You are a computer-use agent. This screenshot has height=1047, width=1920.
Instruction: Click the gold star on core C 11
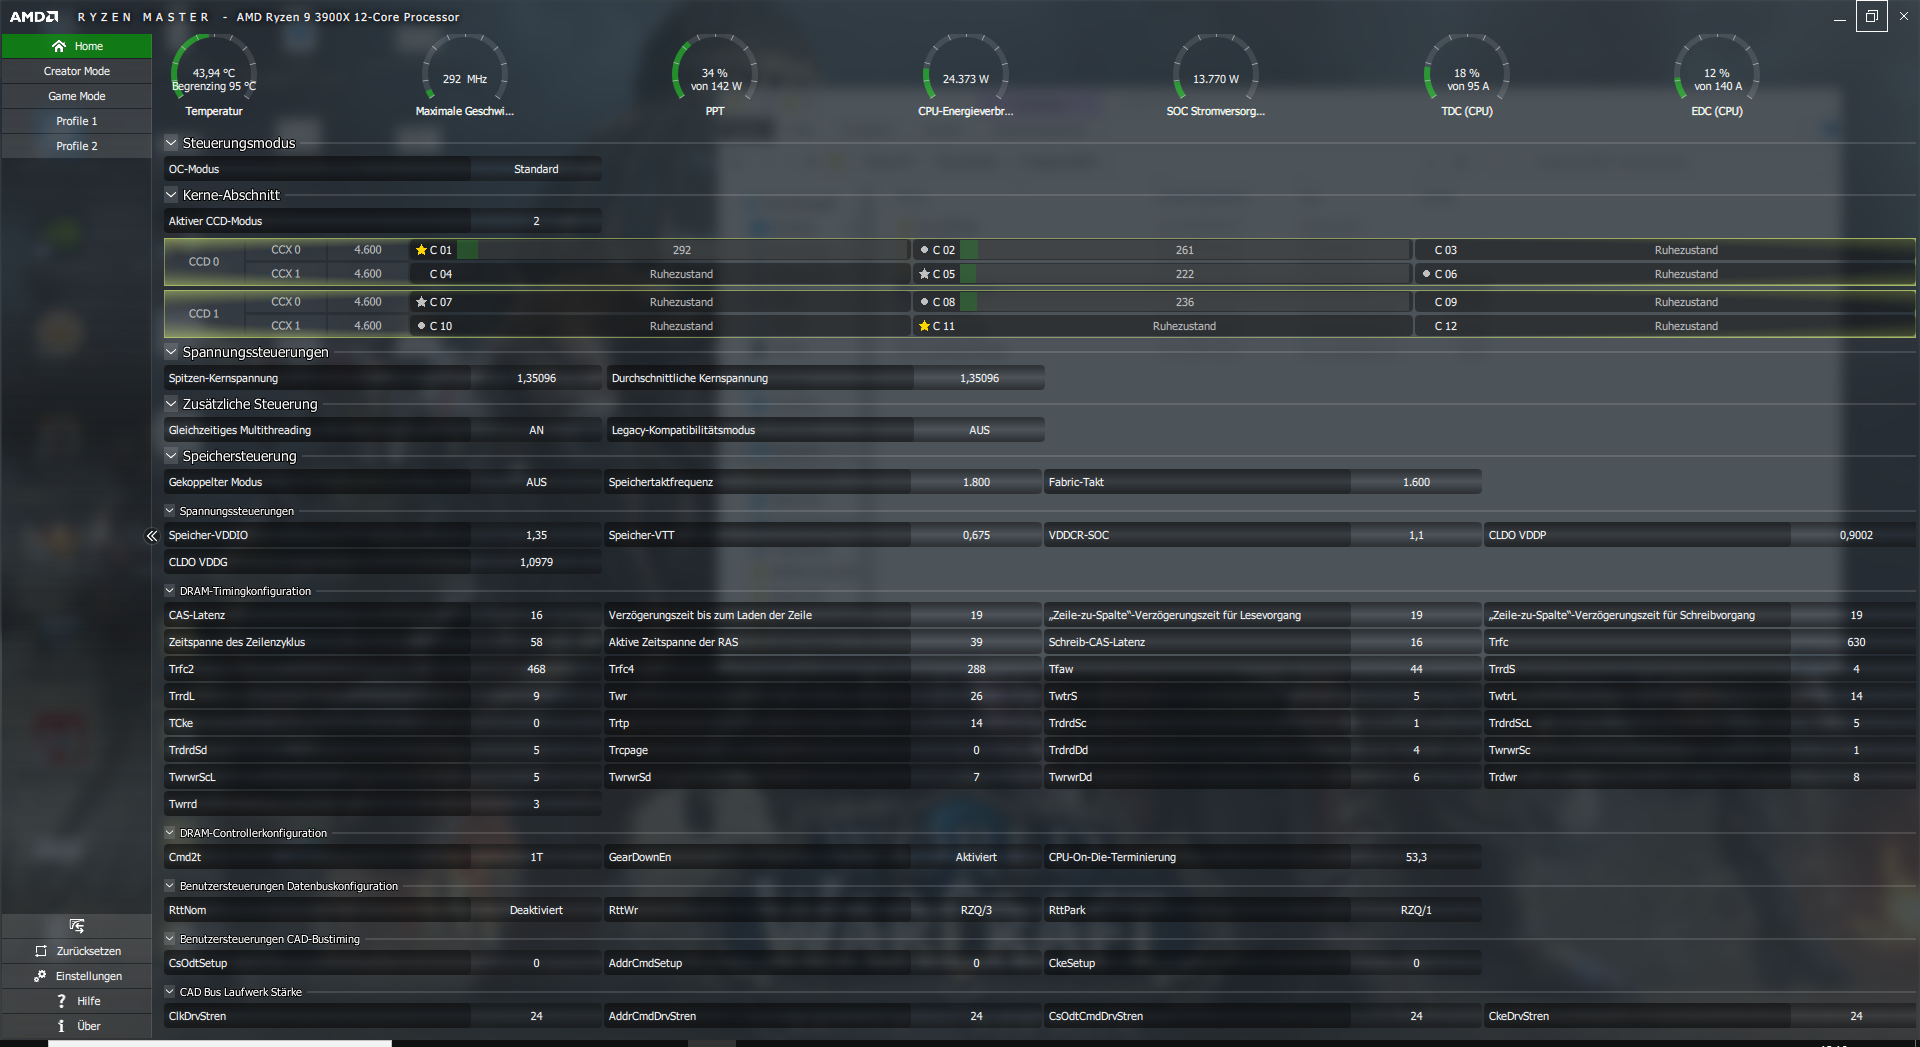(924, 326)
